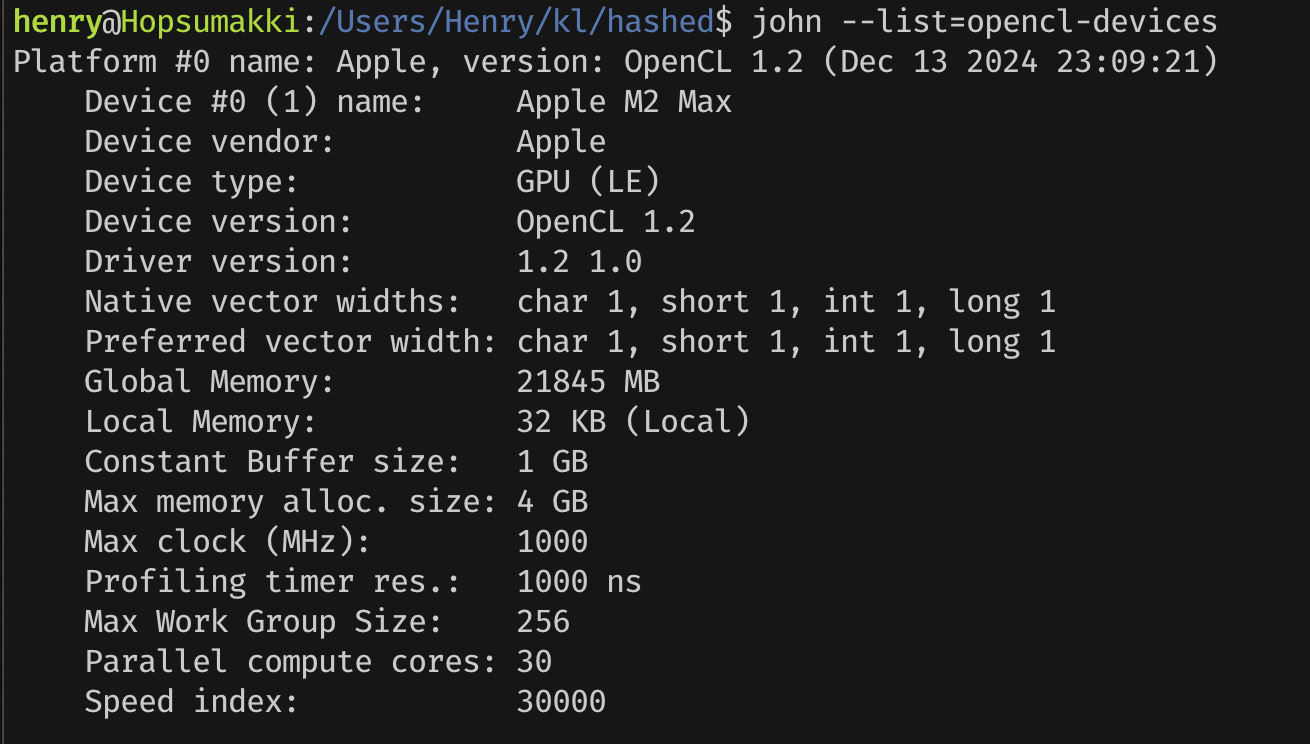The height and width of the screenshot is (744, 1310).
Task: Click the Global Memory value '21845 MB'
Action: (588, 382)
